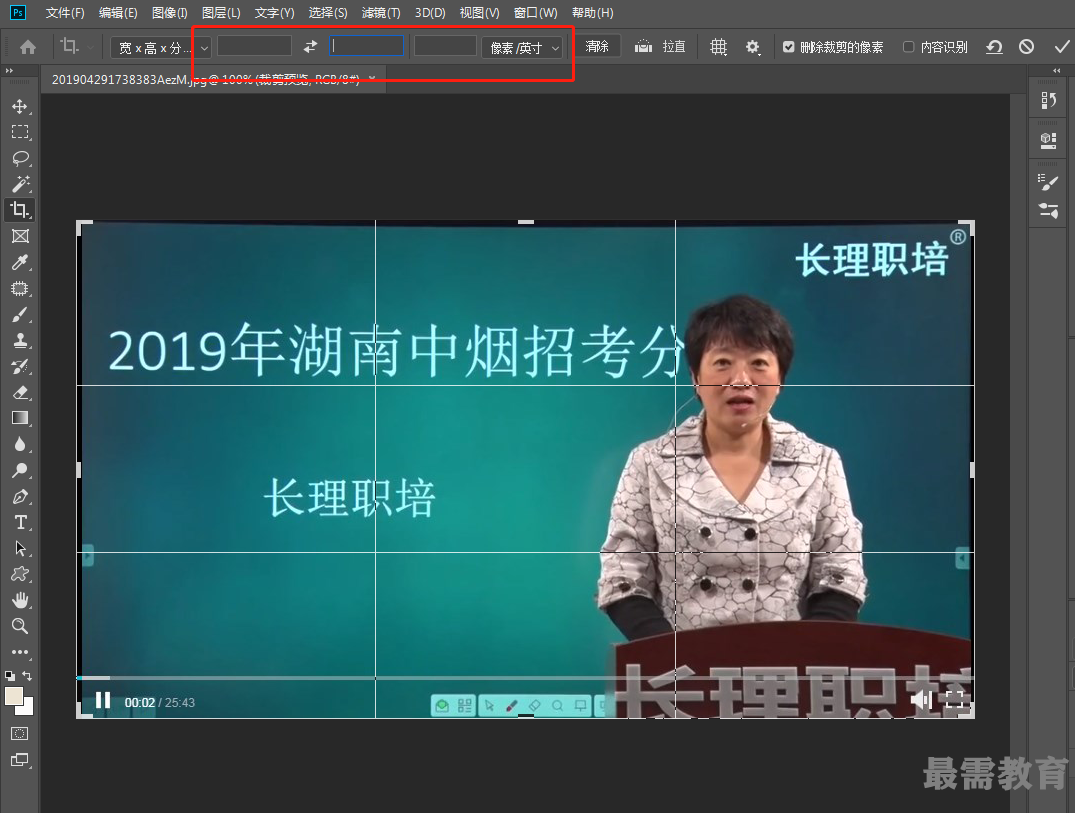Viewport: 1075px width, 813px height.
Task: Open the Layer menu
Action: click(221, 12)
